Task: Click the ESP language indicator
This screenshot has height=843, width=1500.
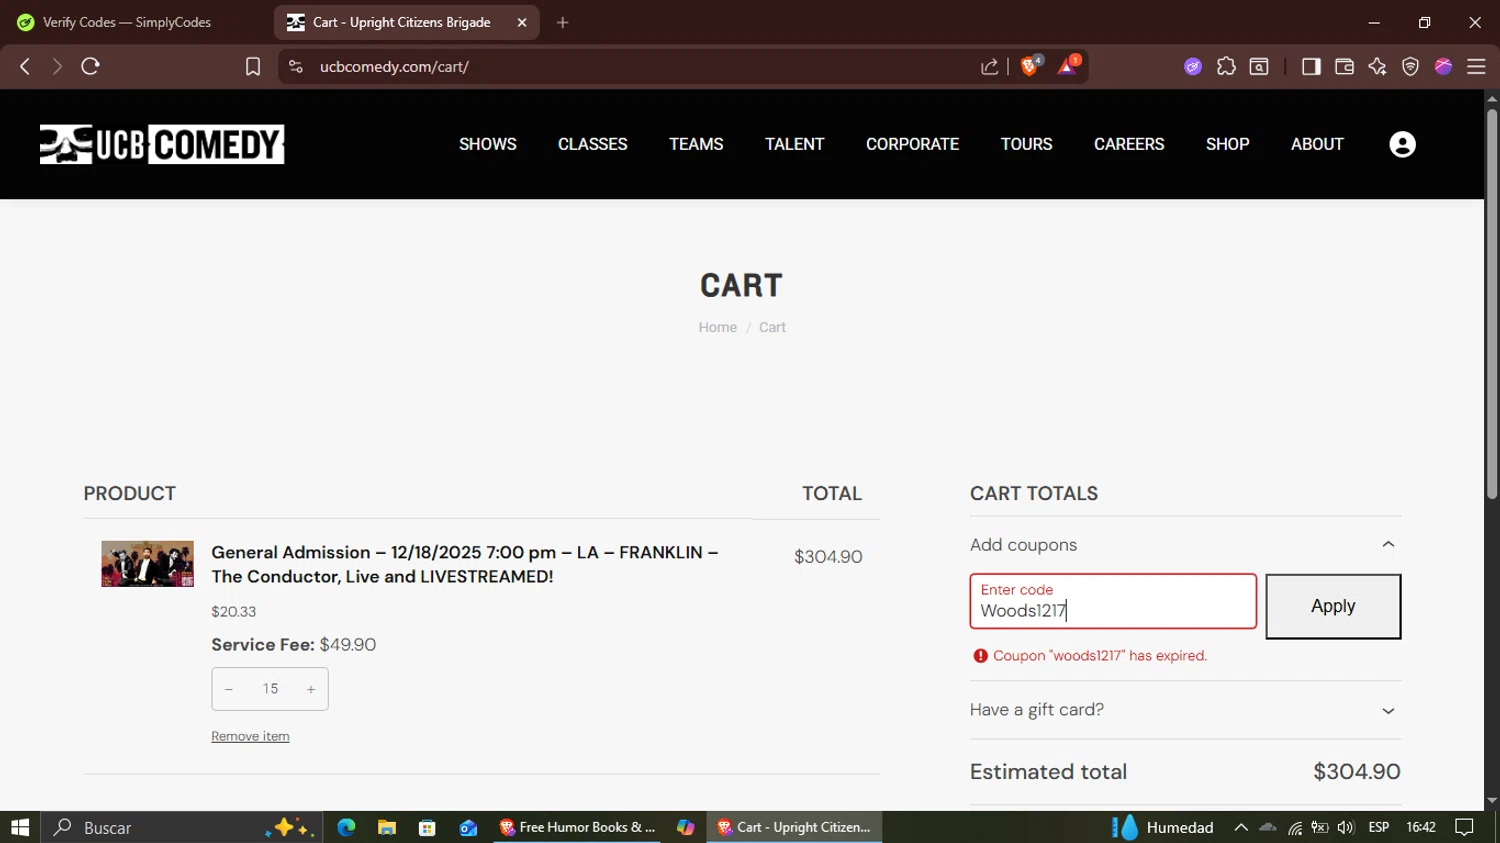Action: point(1378,827)
